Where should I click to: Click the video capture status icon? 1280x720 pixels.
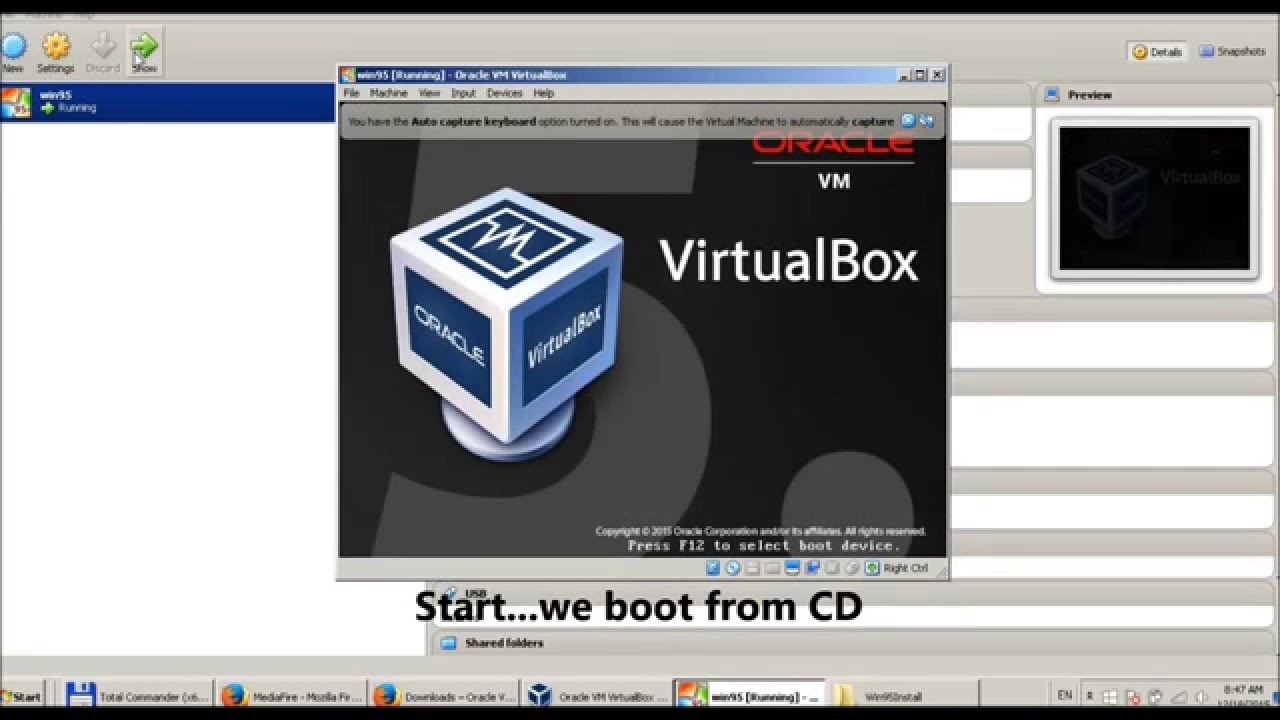(x=852, y=568)
